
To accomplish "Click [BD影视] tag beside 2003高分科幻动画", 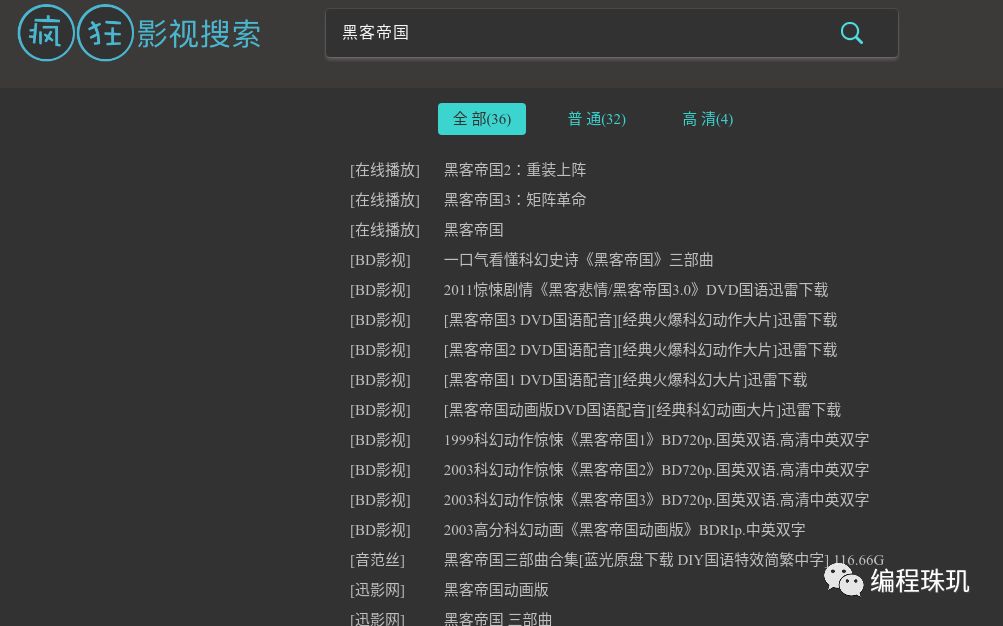I will (x=381, y=531).
